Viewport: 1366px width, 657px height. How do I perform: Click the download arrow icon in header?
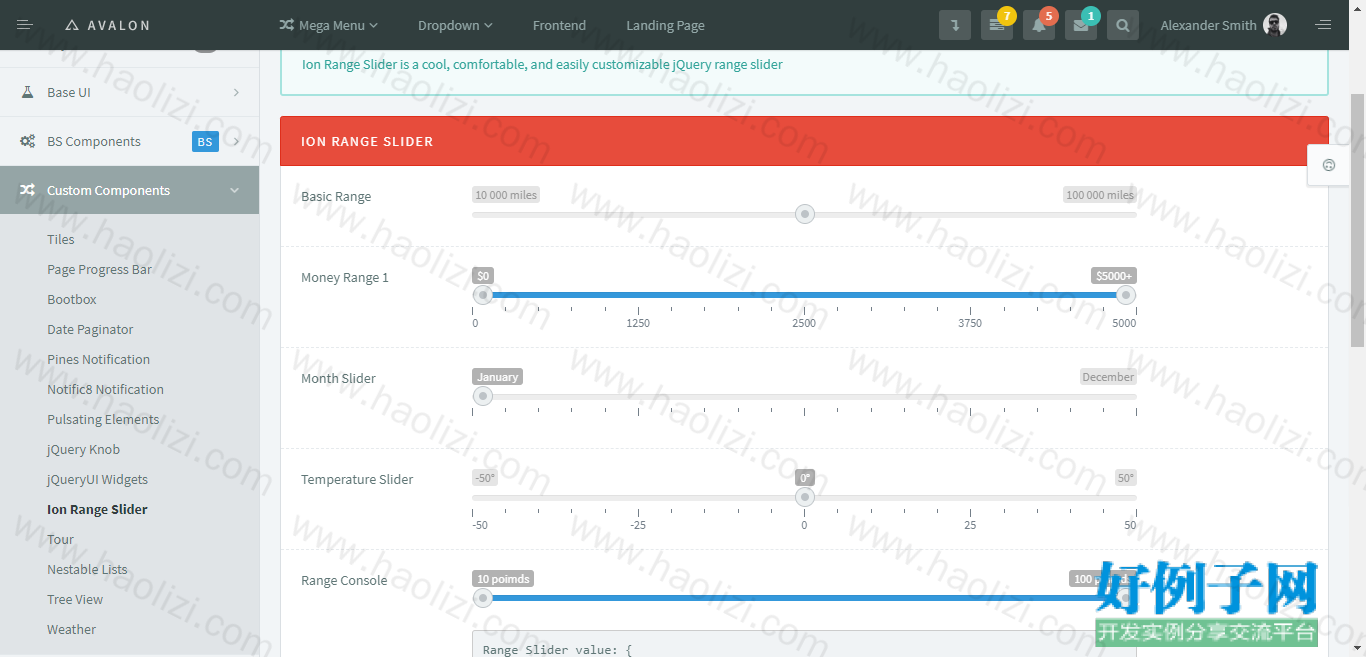pos(955,25)
